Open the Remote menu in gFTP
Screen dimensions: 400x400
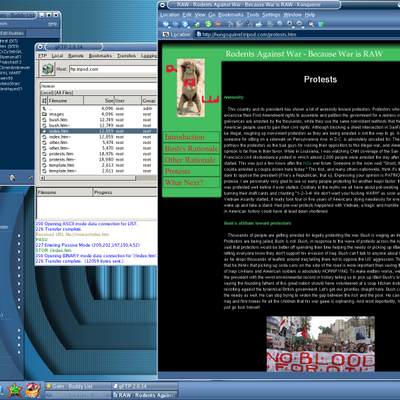[x=76, y=56]
